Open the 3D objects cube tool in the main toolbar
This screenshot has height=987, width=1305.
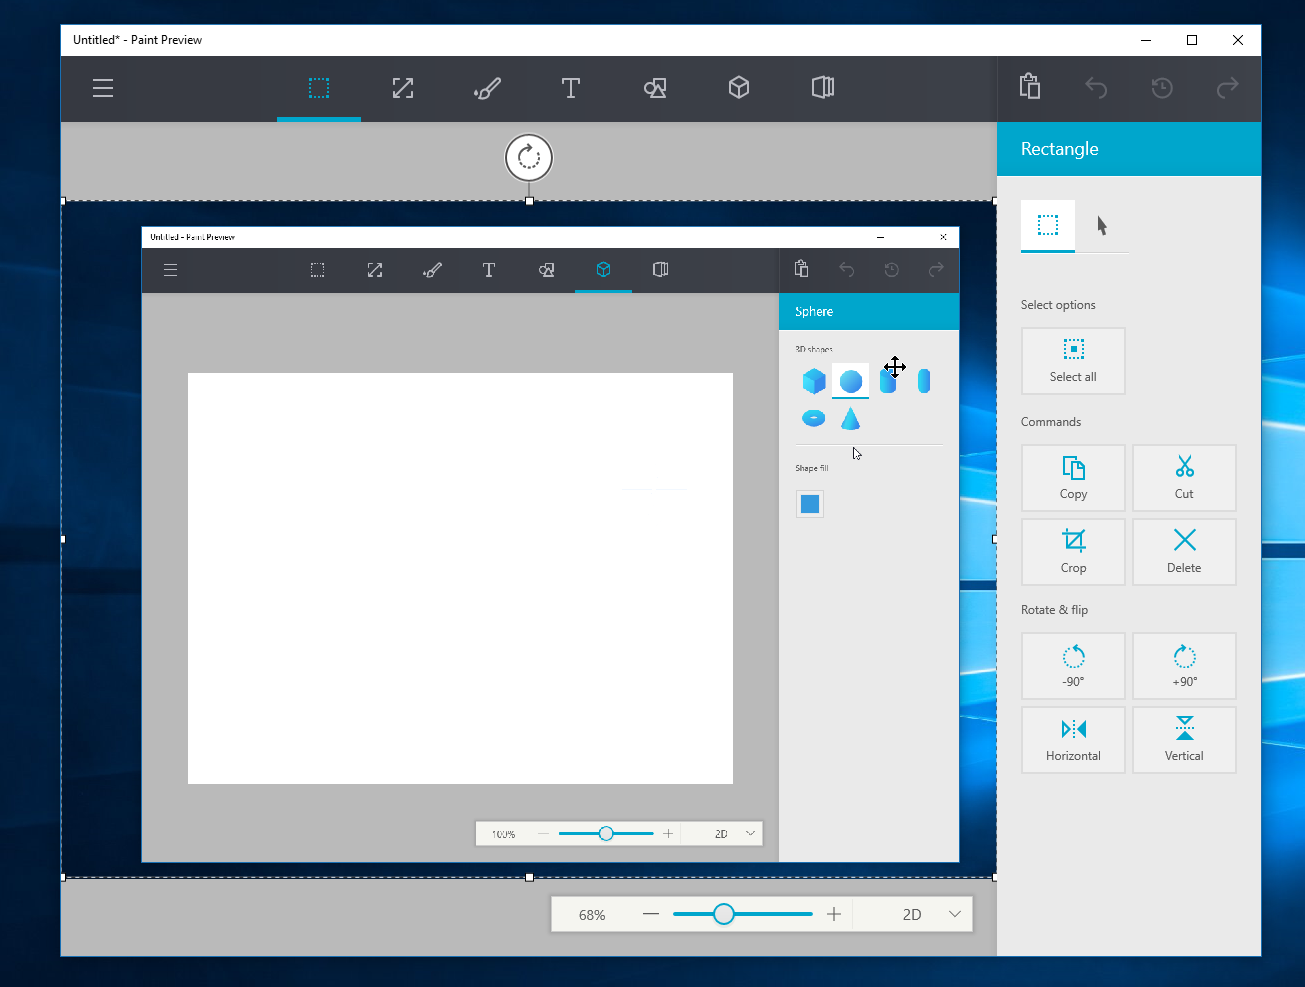point(739,88)
